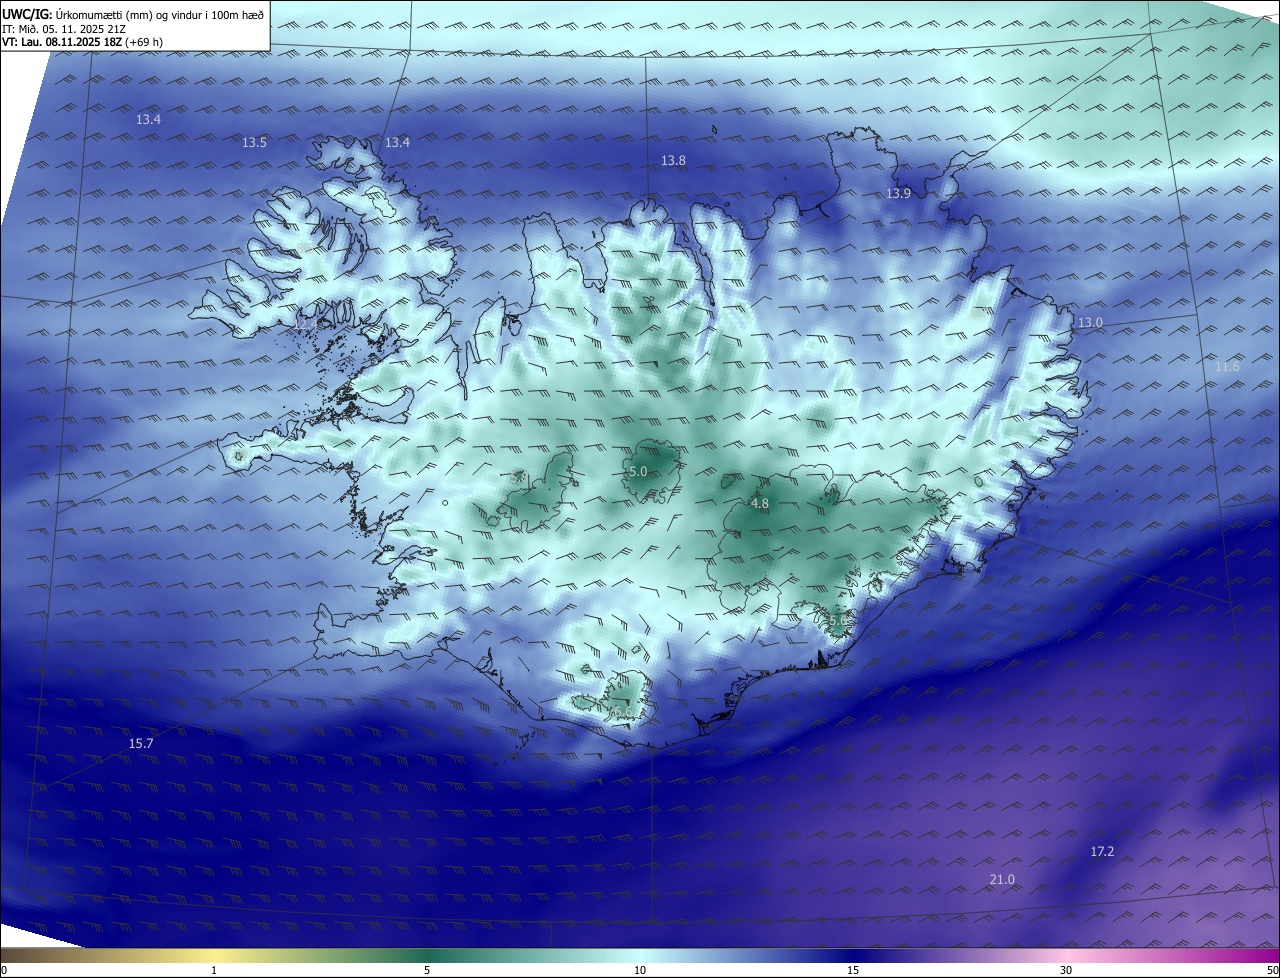This screenshot has width=1280, height=978.
Task: Click the legend tick label 10
Action: pos(640,971)
